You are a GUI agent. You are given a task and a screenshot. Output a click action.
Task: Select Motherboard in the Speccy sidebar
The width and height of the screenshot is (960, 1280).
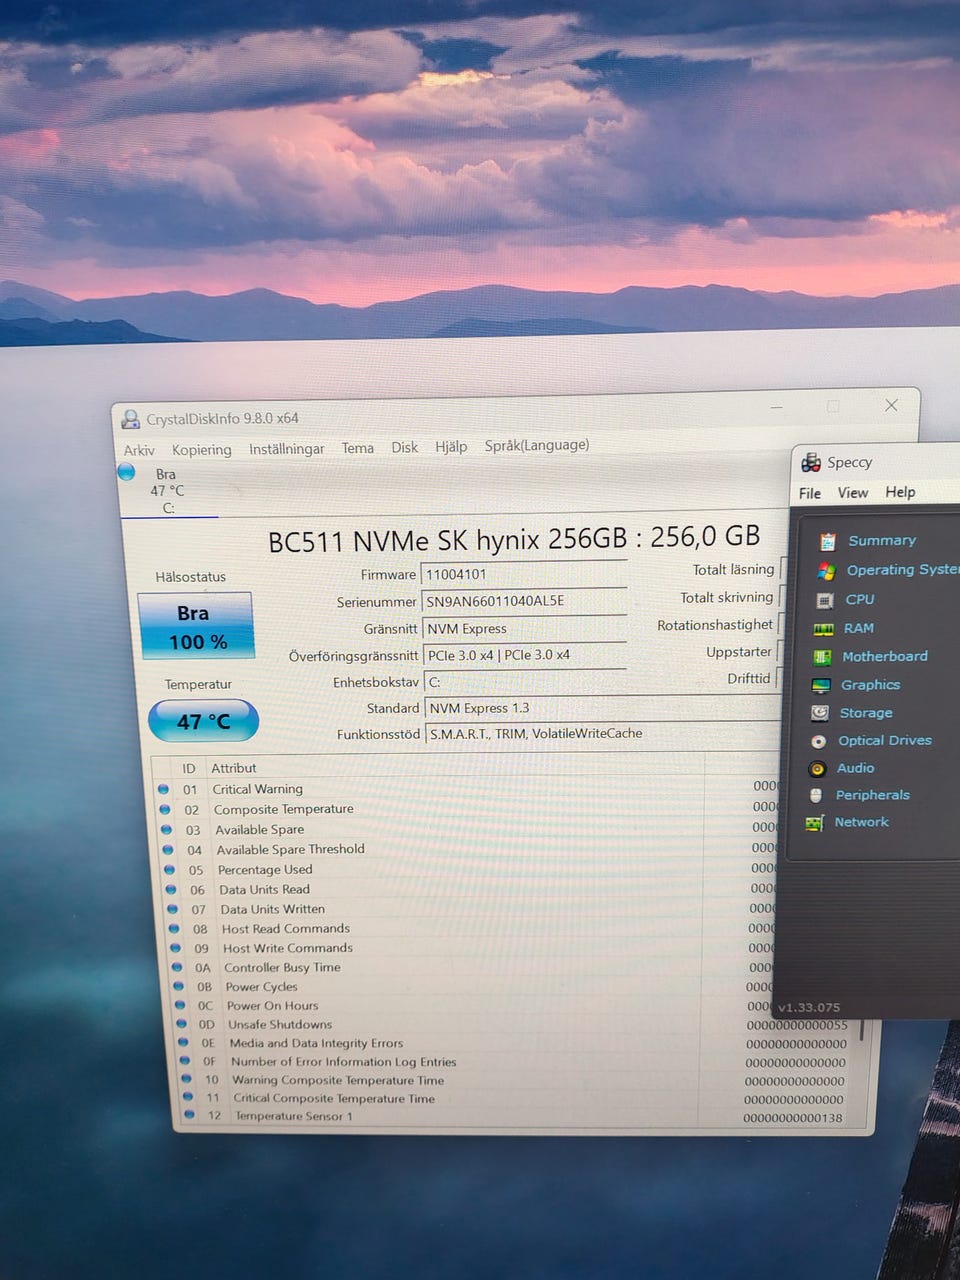(885, 656)
